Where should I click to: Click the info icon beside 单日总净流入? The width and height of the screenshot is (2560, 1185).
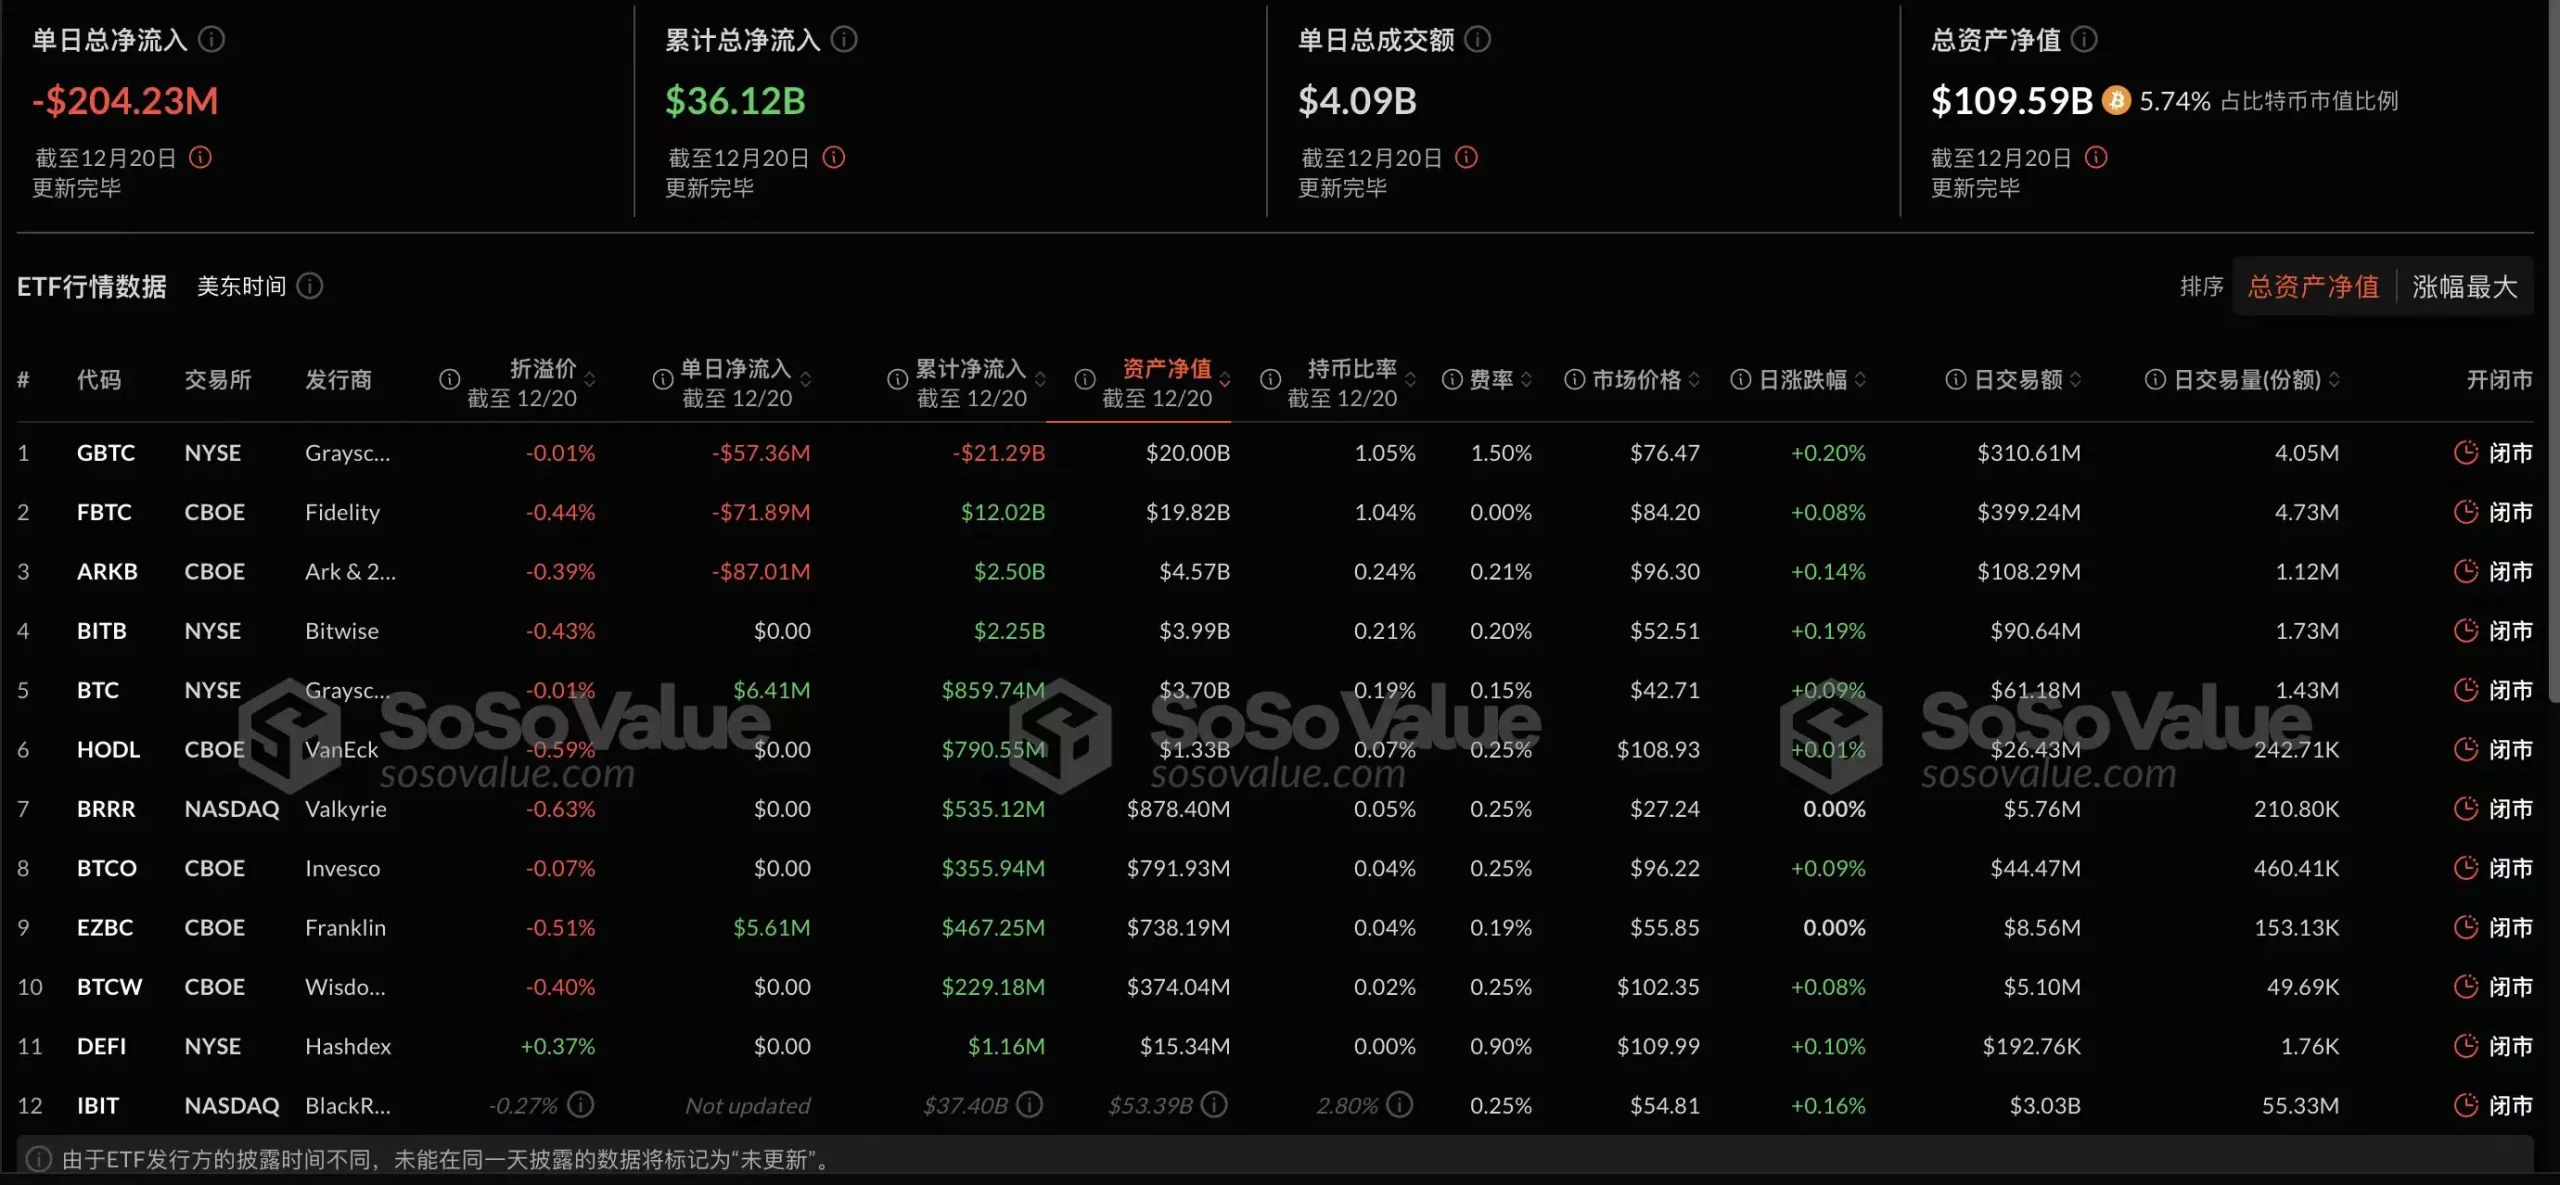click(209, 39)
